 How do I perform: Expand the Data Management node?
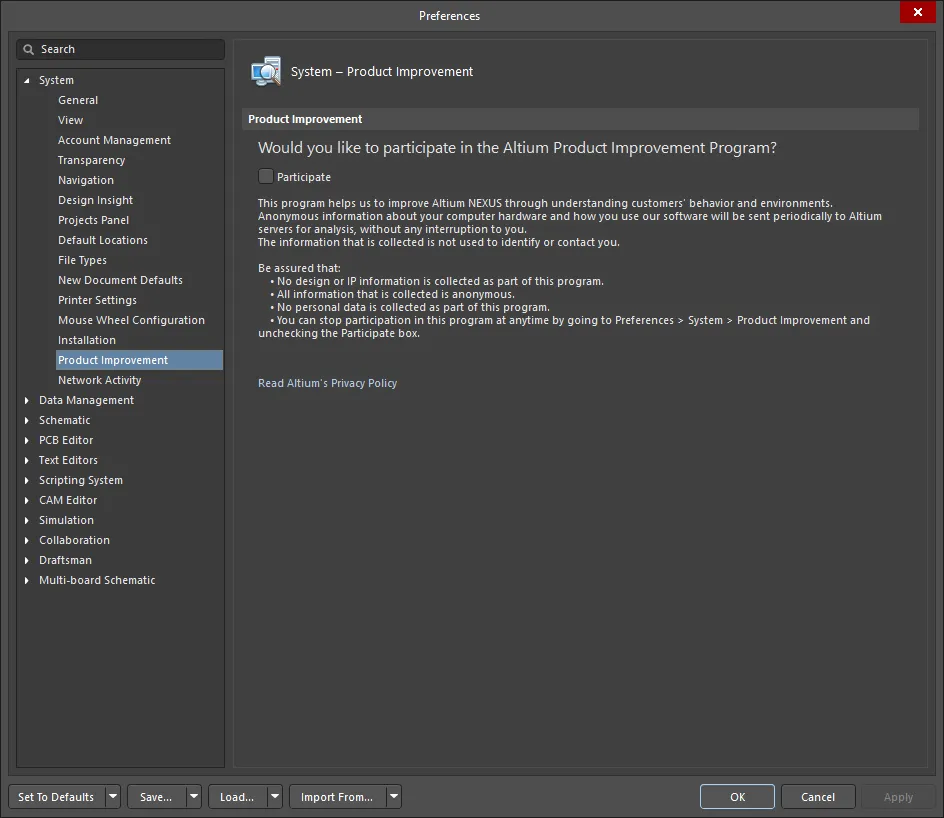(26, 400)
